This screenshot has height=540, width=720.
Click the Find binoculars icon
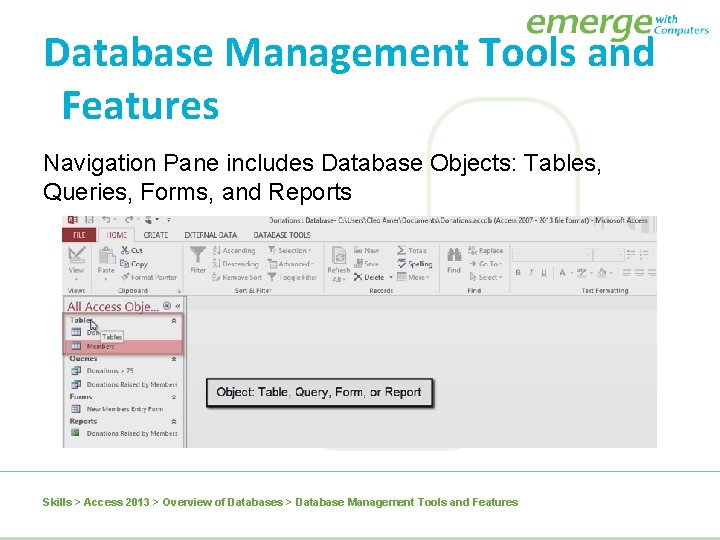454,254
